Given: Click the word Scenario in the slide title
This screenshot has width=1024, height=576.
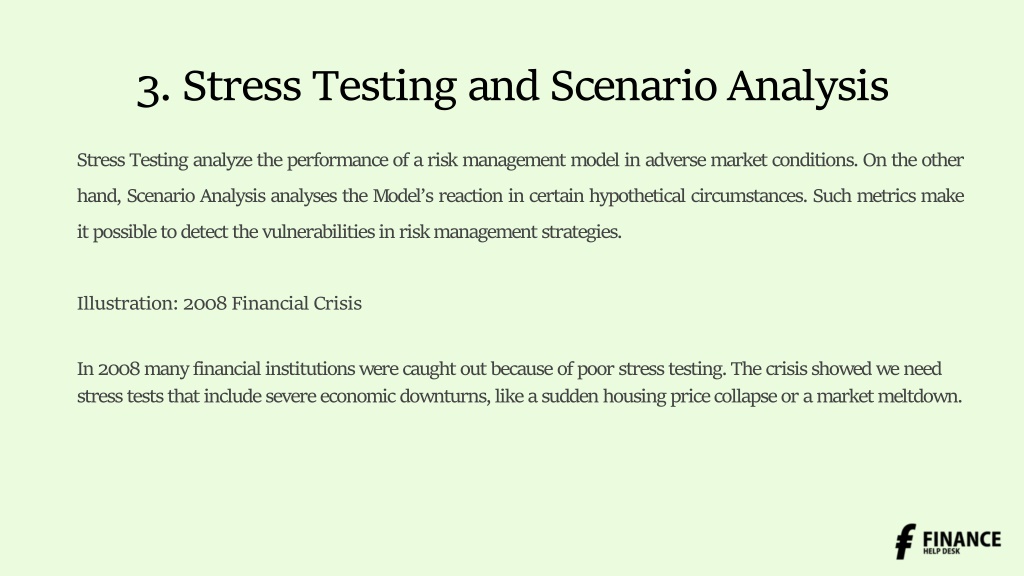Looking at the screenshot, I should pyautogui.click(x=633, y=86).
